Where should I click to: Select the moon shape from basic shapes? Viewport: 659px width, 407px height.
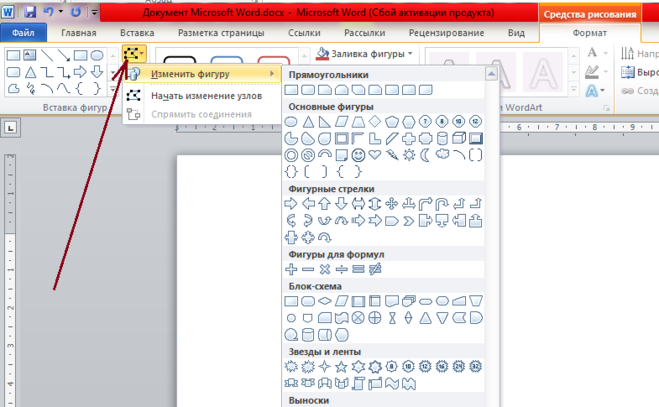pyautogui.click(x=424, y=155)
